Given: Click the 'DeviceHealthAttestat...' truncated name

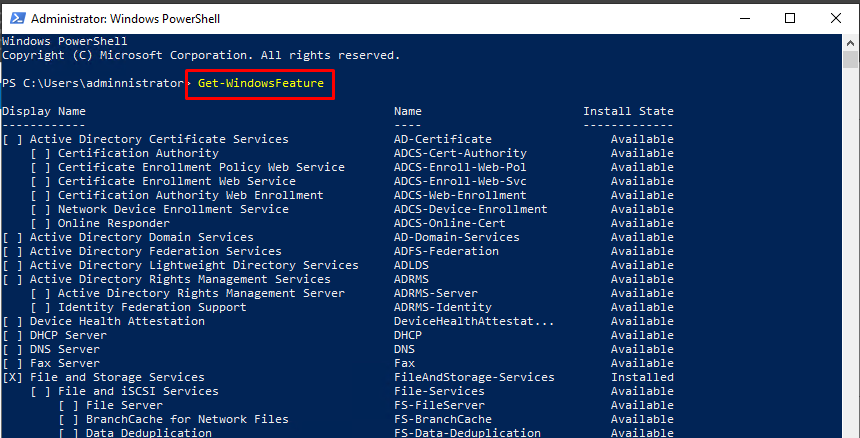Looking at the screenshot, I should [x=474, y=321].
